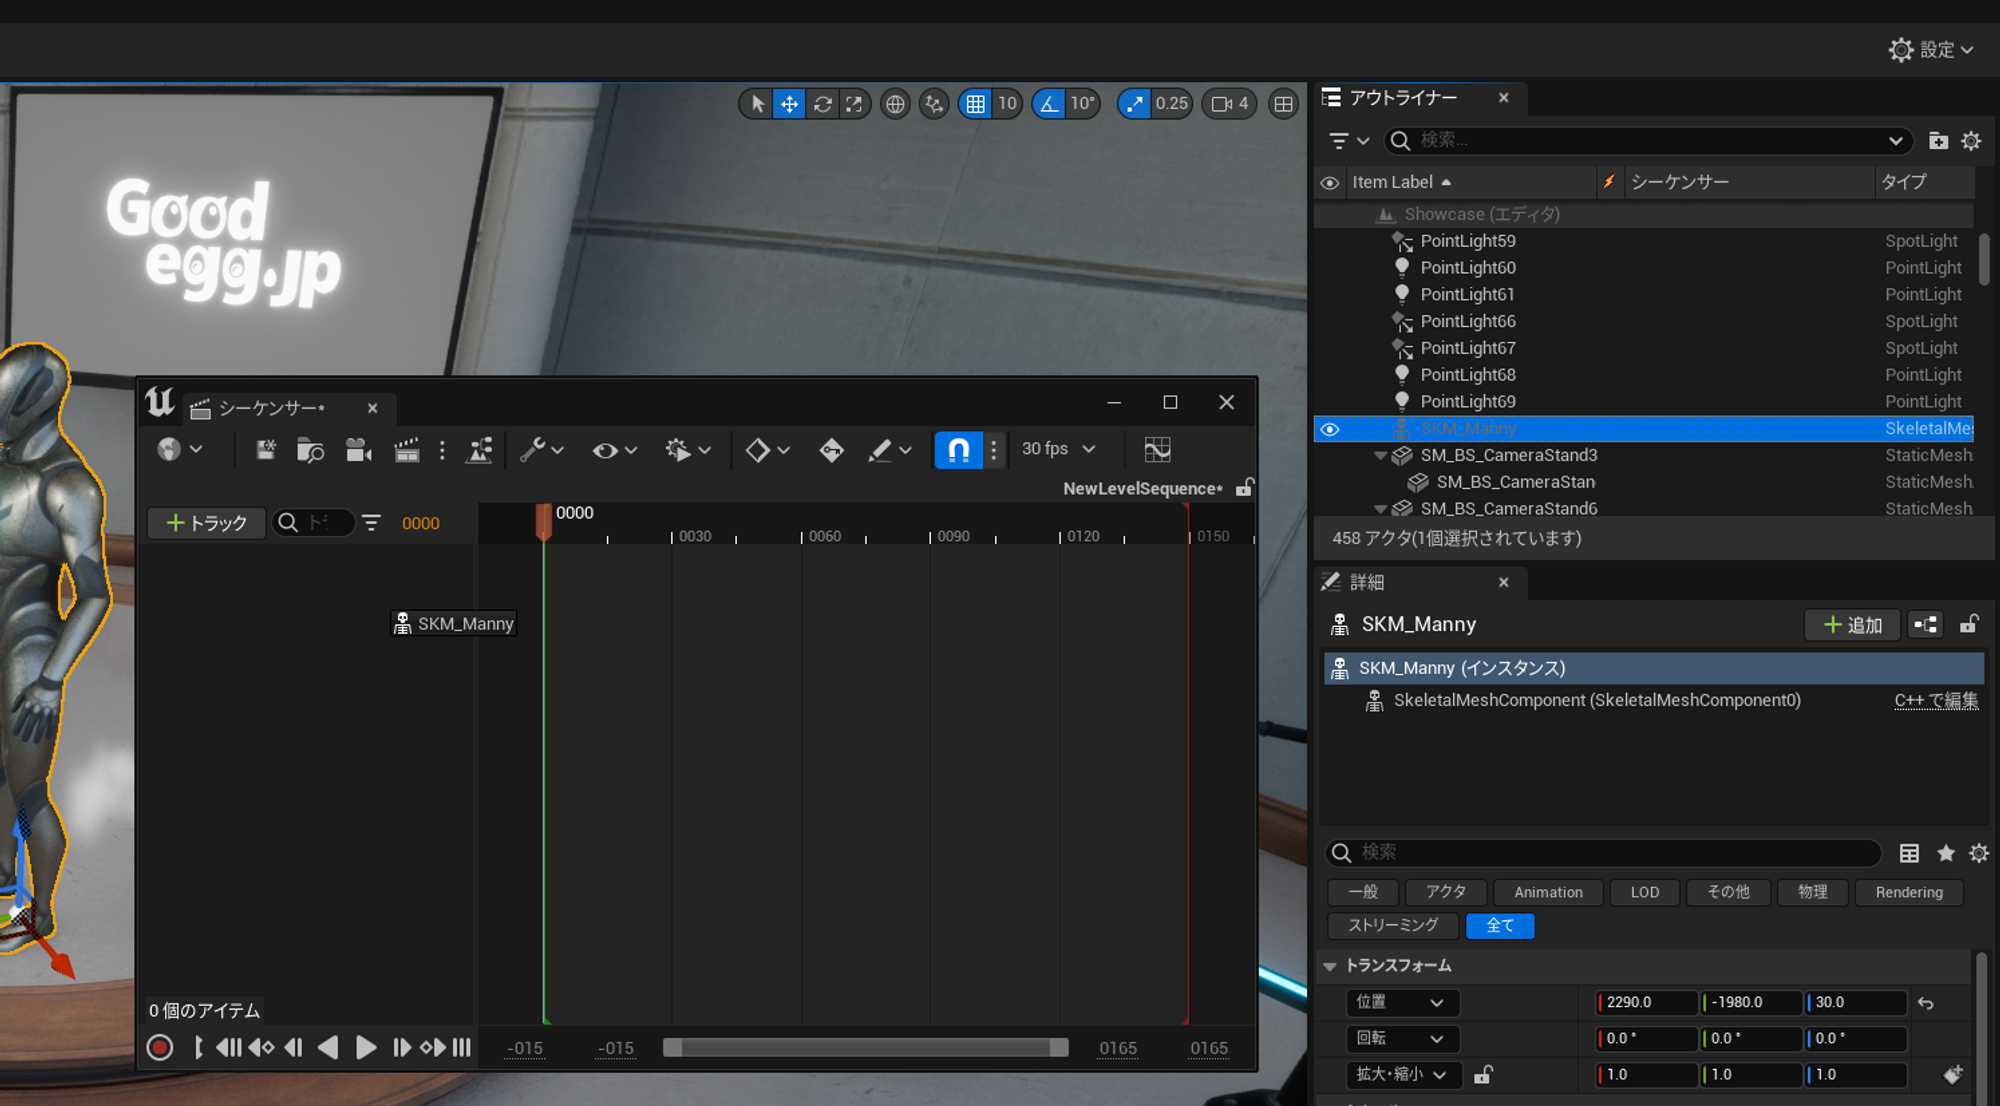Click sequencer play forward button
Viewport: 2000px width, 1106px height.
point(366,1047)
